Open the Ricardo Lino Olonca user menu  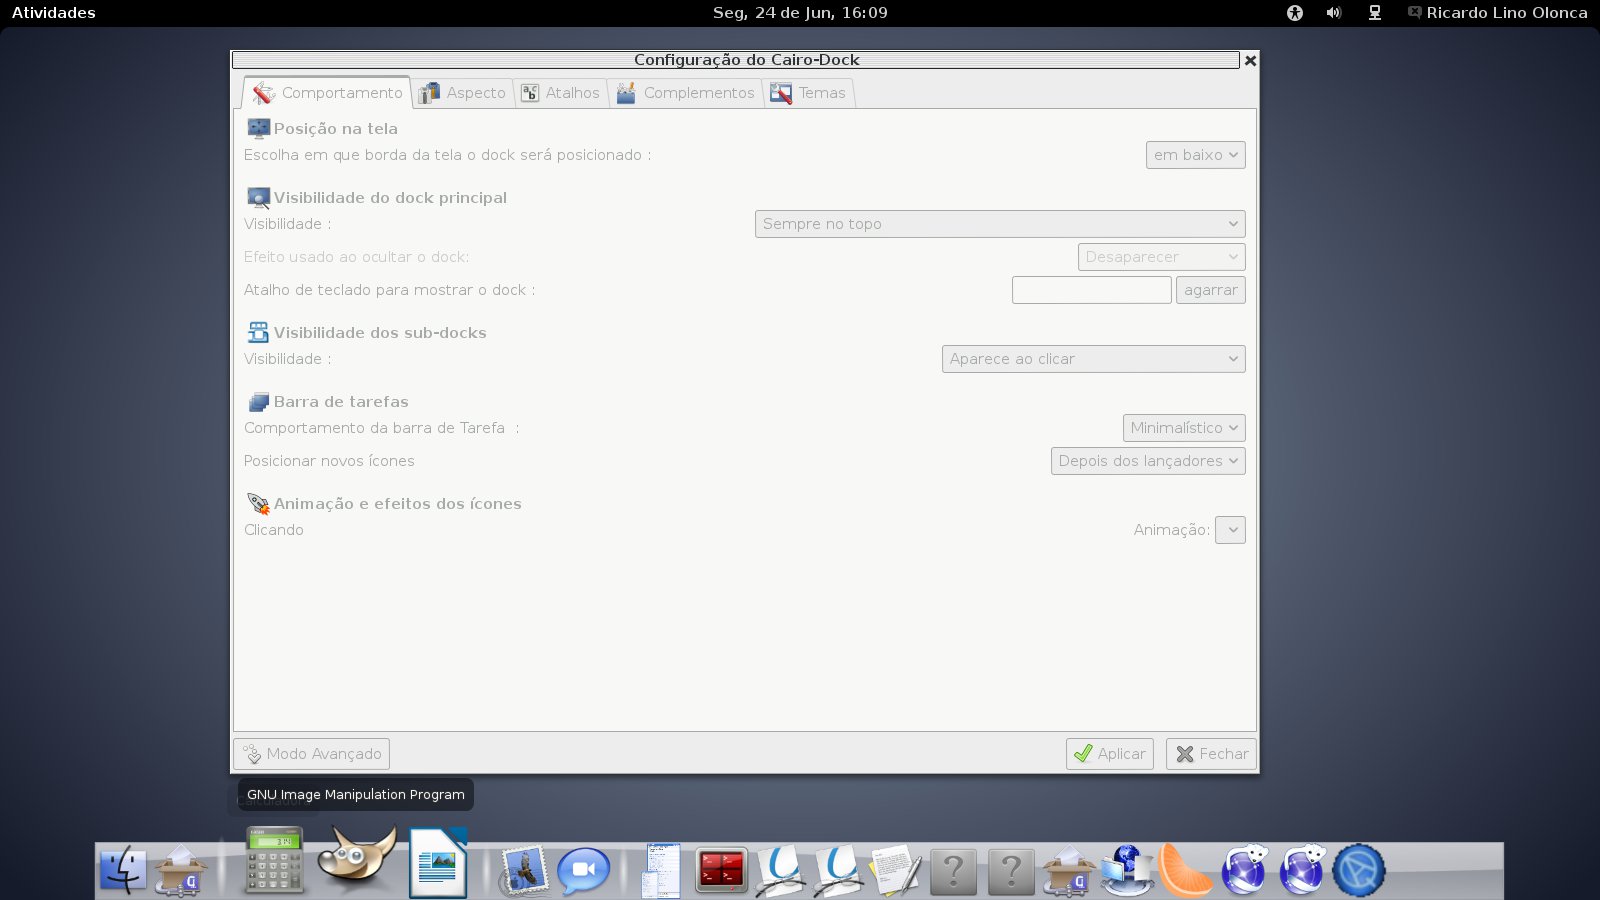1497,13
